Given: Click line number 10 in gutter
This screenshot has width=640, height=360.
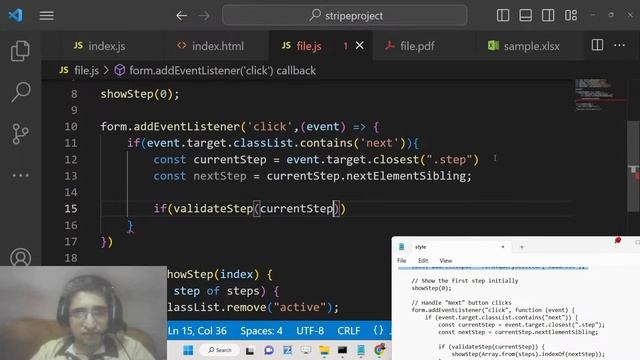Looking at the screenshot, I should click(71, 127).
